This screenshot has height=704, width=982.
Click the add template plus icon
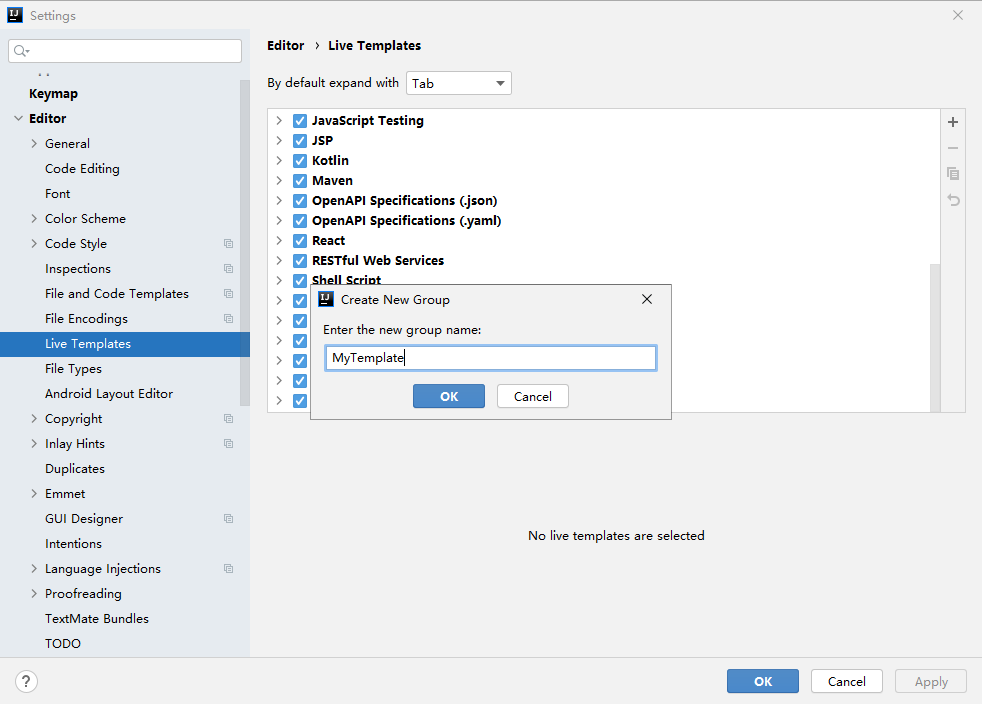click(953, 122)
